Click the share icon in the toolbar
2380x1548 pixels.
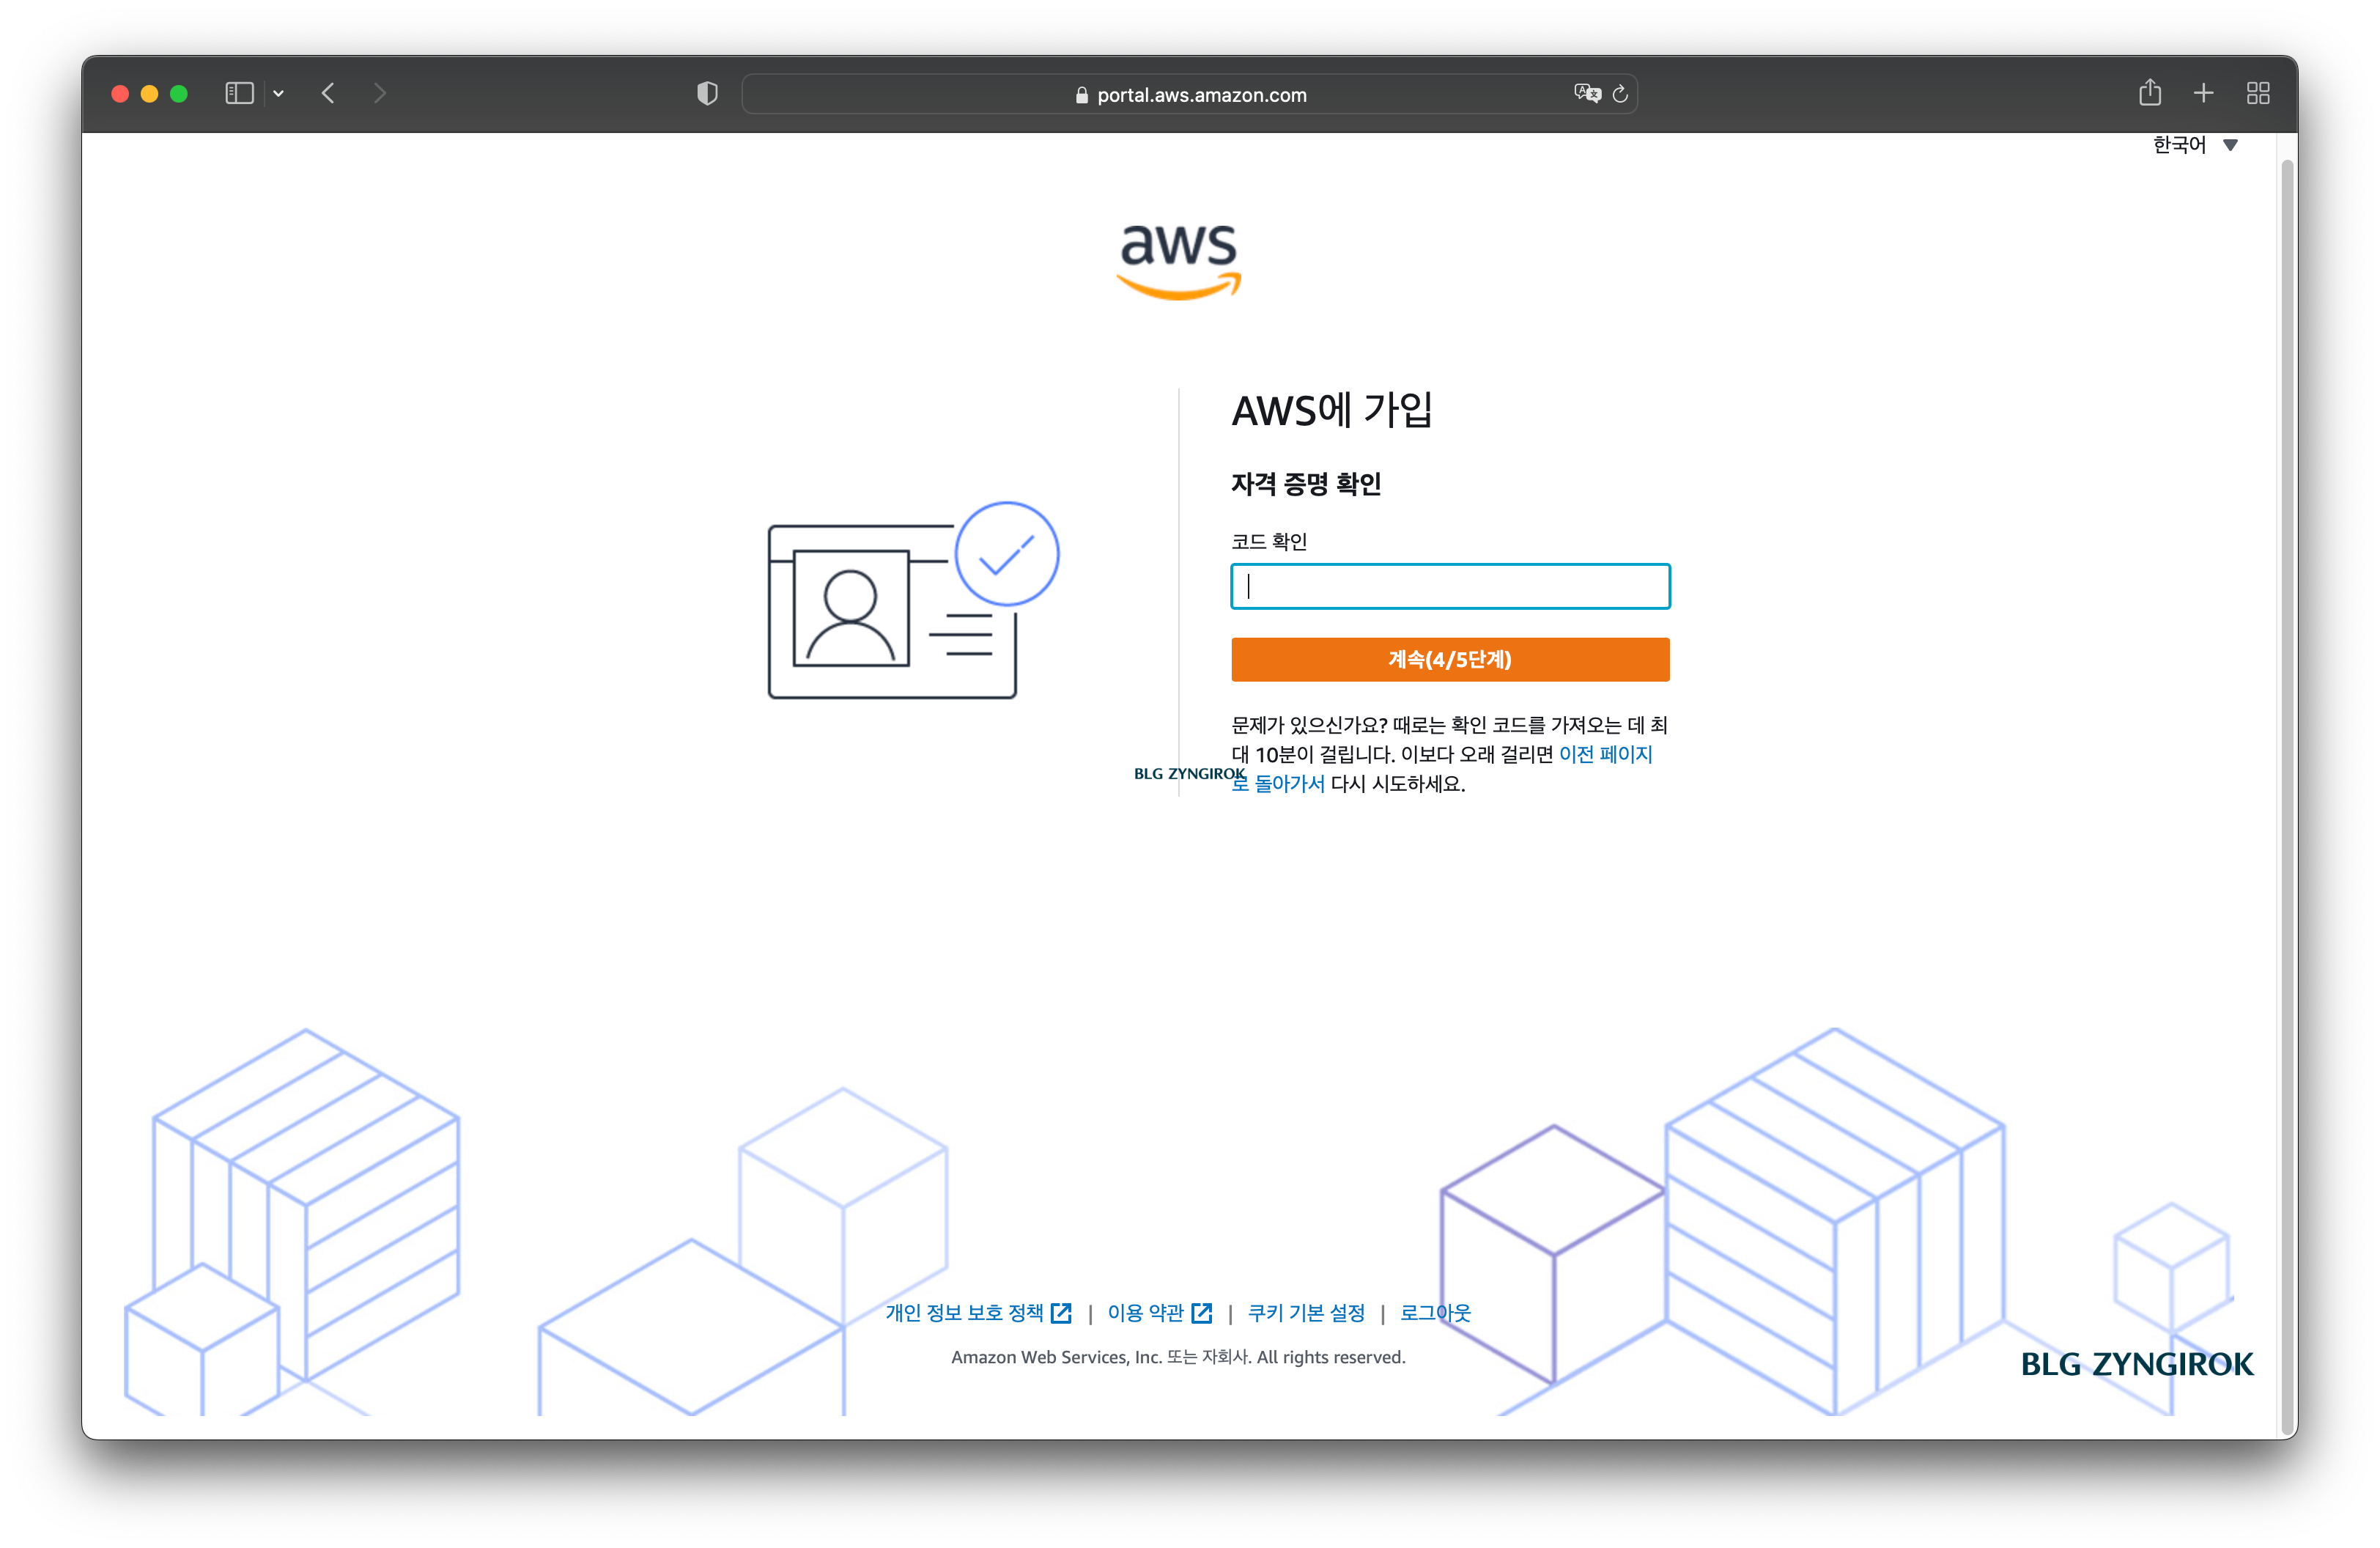tap(2151, 92)
